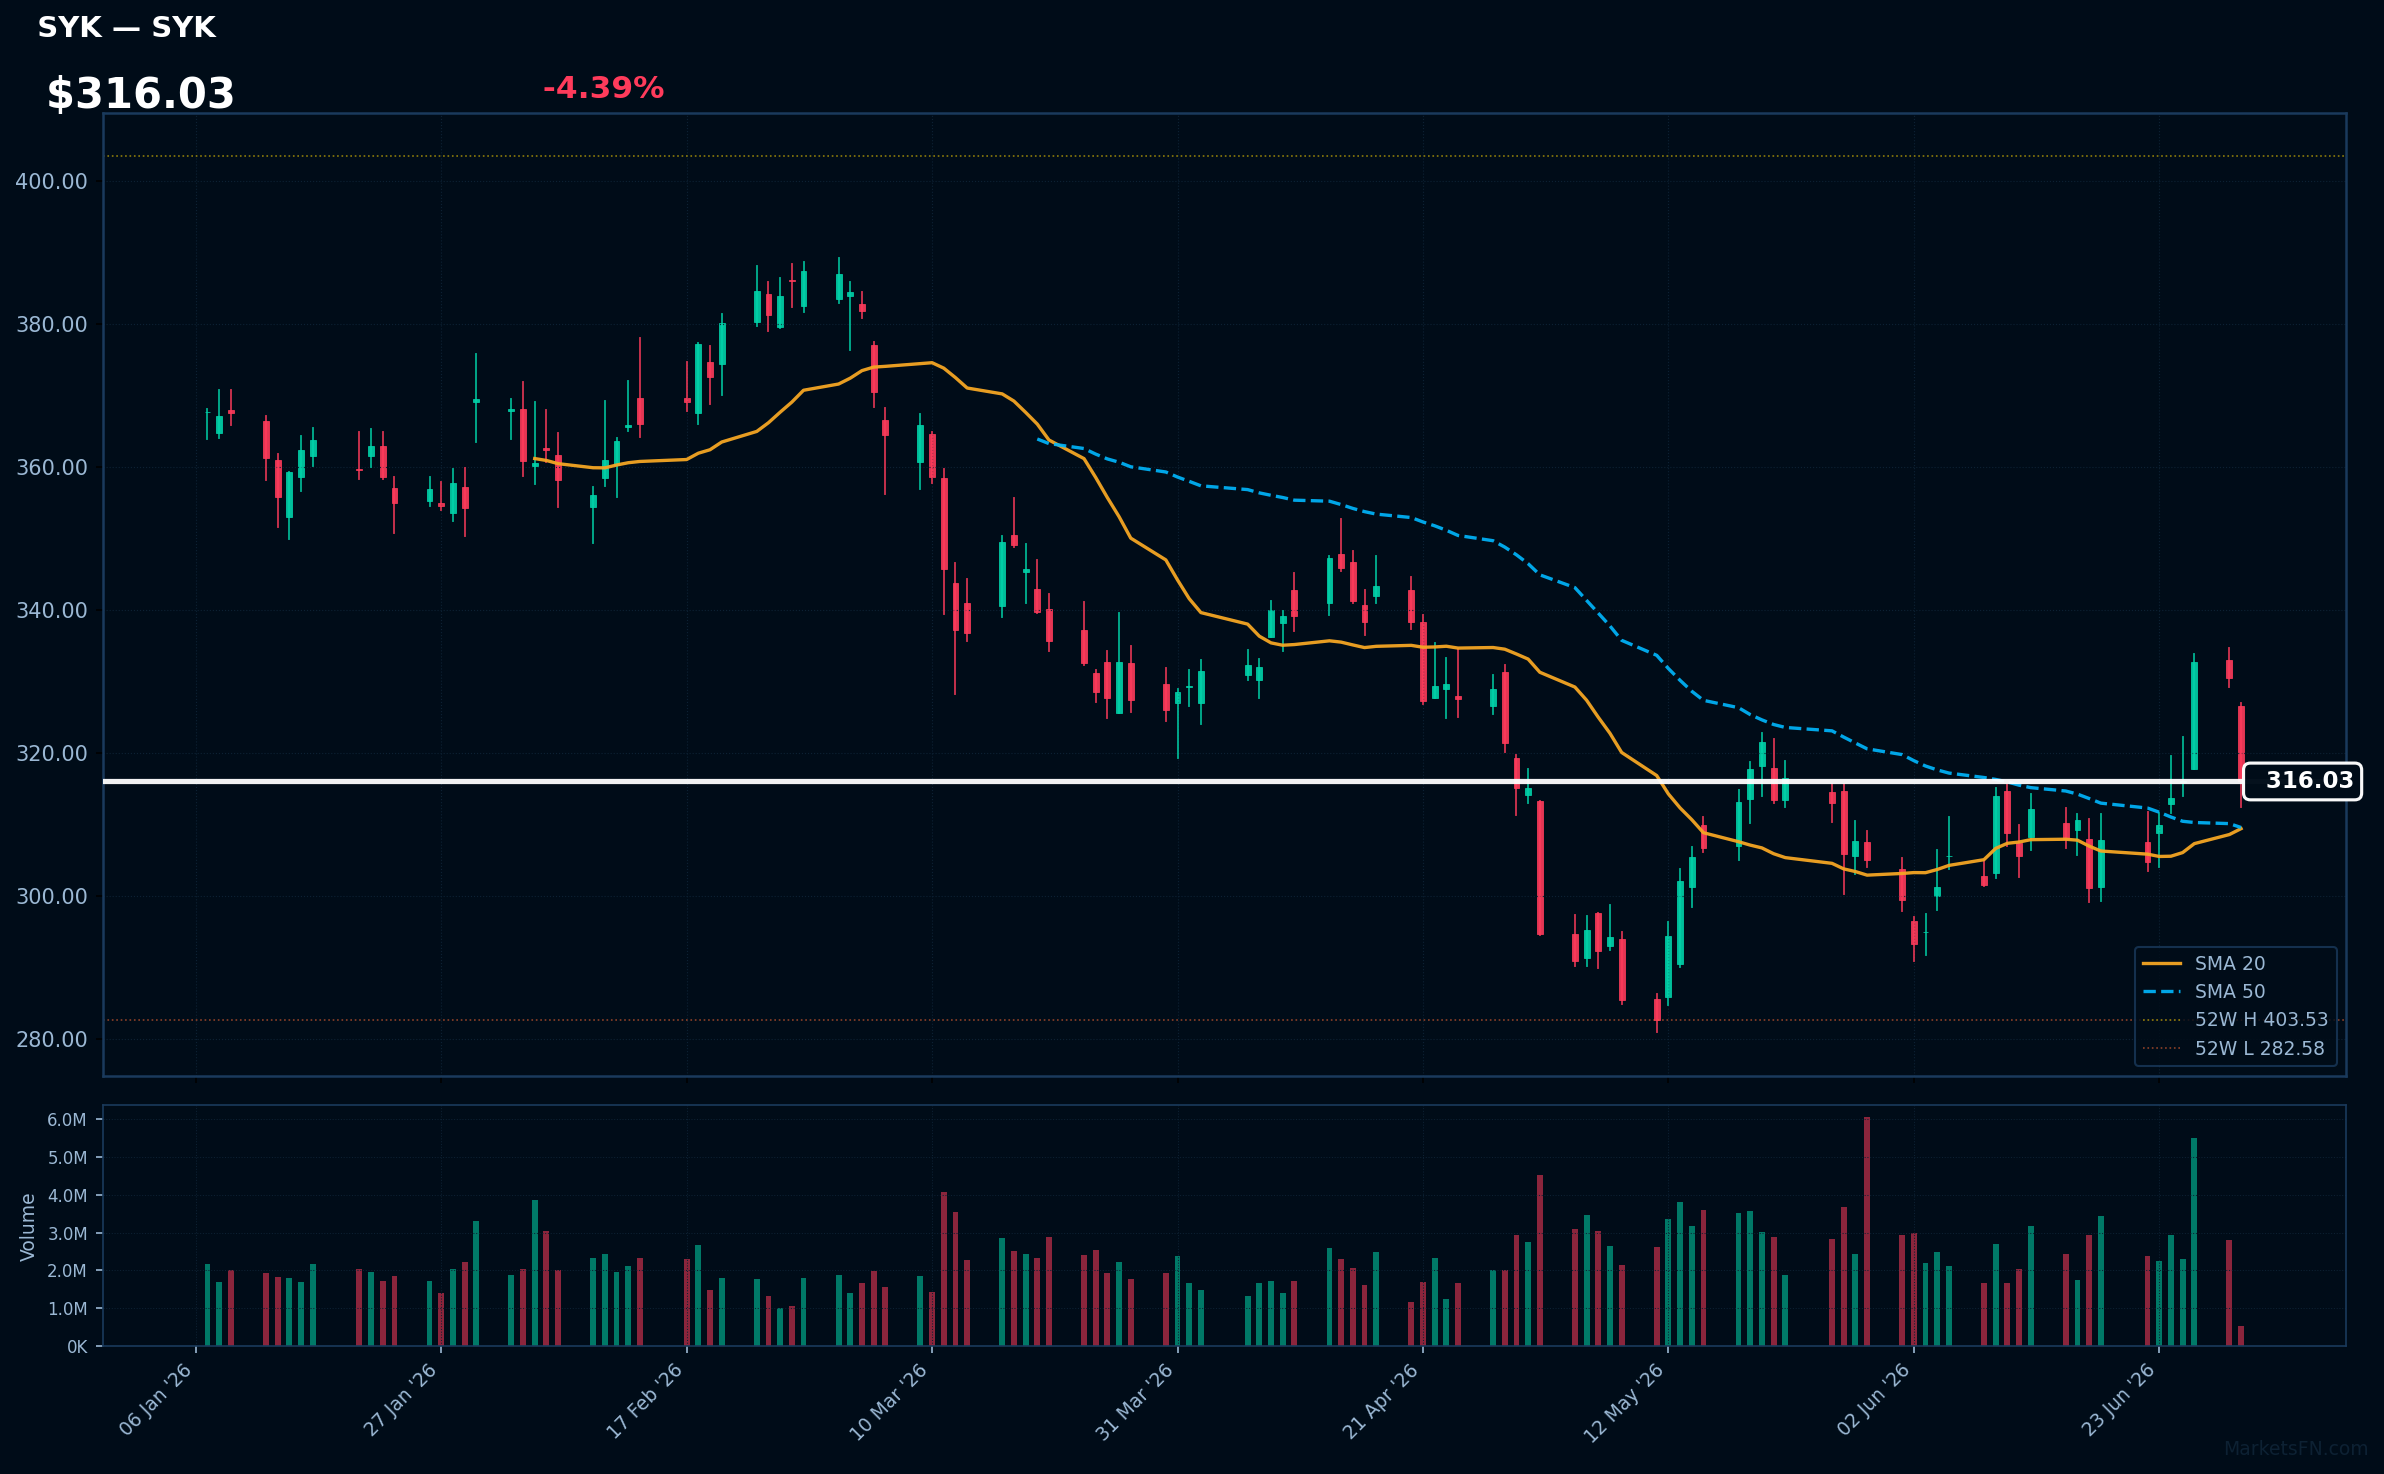
Task: Click the 4.0M volume axis label
Action: point(67,1196)
